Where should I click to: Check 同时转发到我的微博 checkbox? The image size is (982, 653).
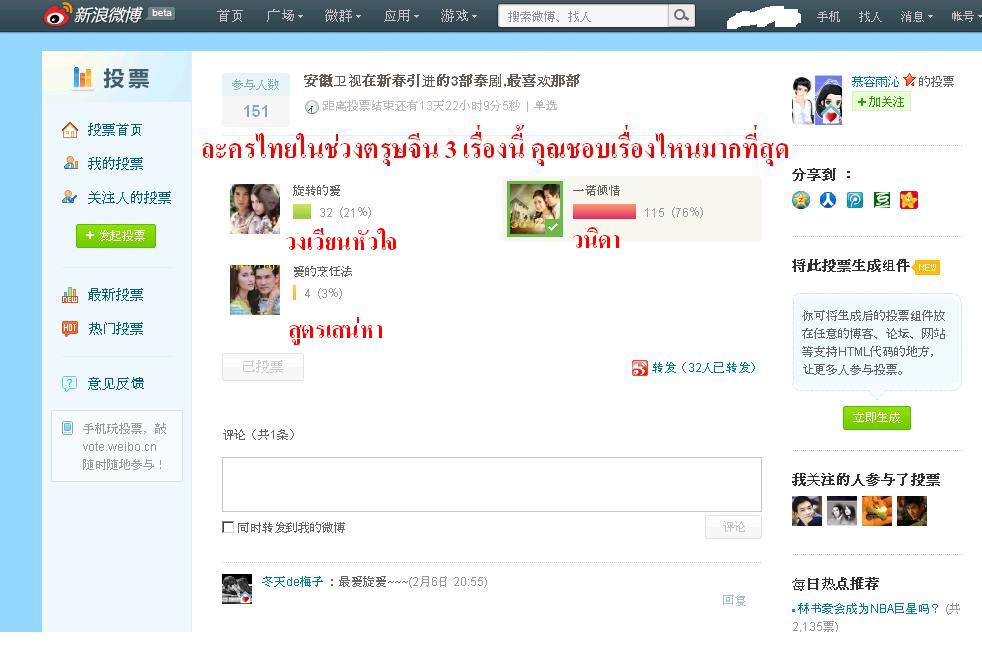228,527
